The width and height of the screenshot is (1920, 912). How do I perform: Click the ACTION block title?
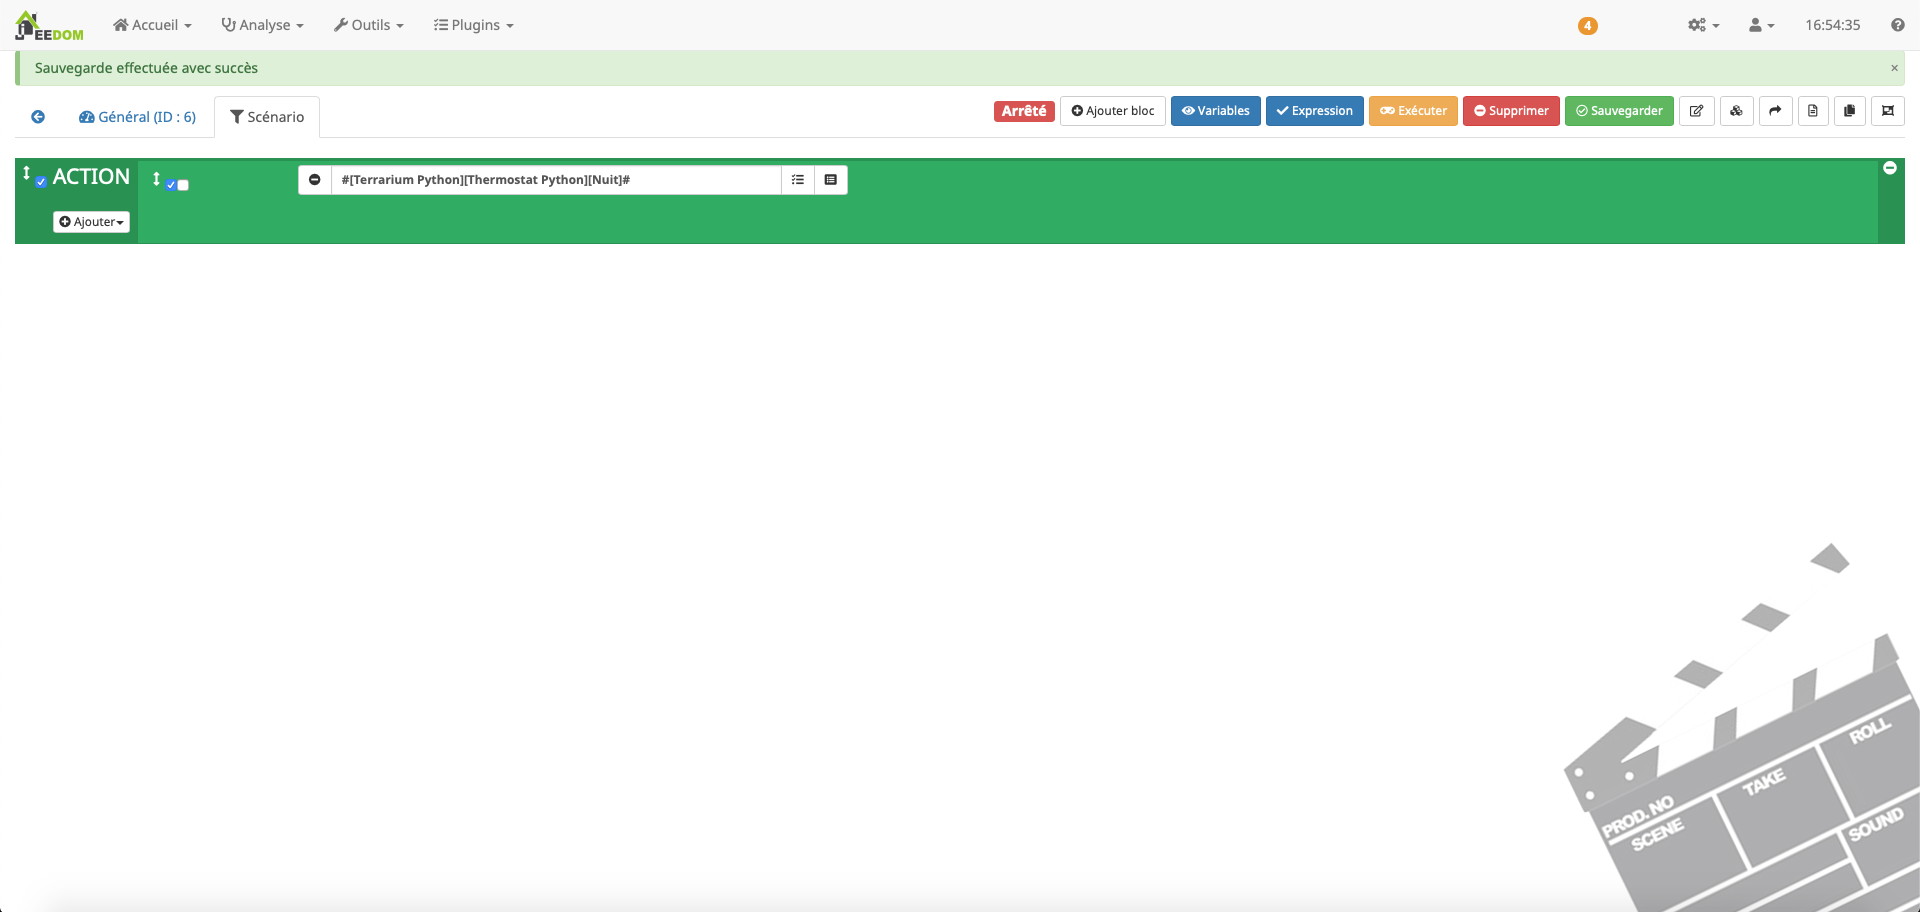click(91, 177)
